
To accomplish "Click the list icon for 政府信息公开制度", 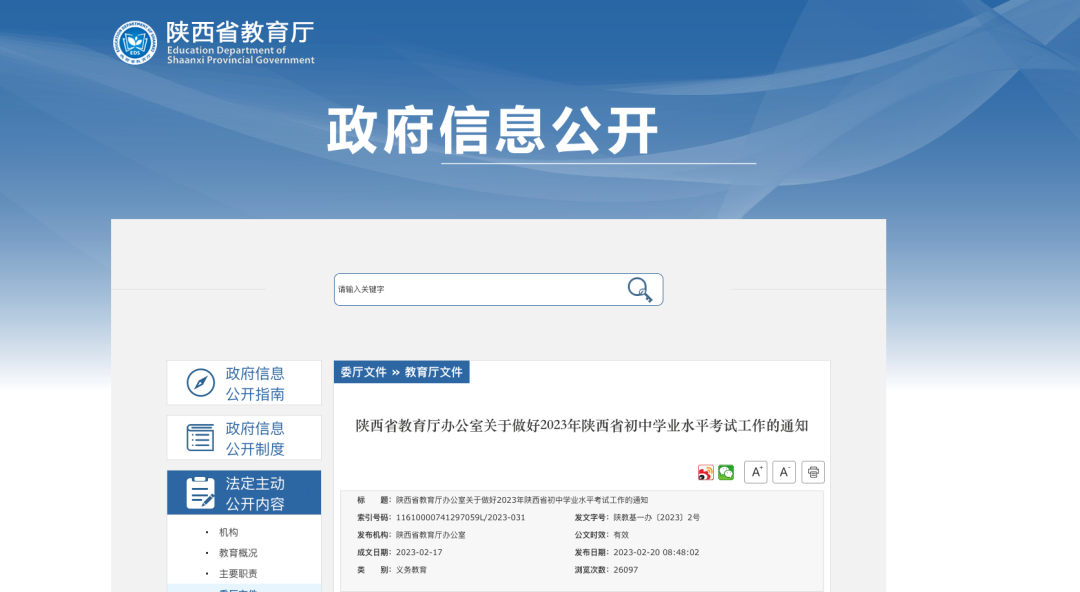I will point(201,438).
